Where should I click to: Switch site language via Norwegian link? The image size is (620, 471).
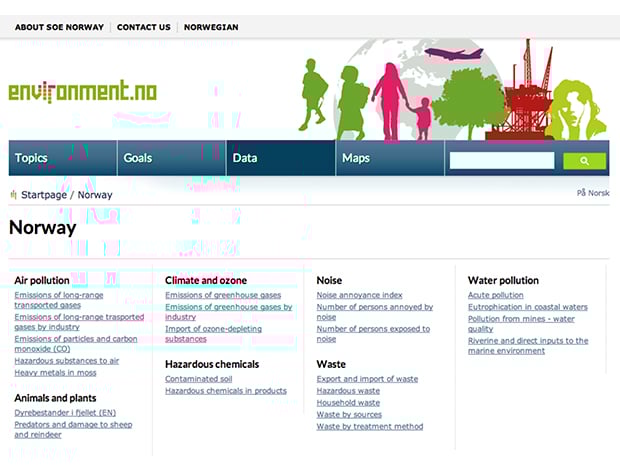tap(211, 27)
